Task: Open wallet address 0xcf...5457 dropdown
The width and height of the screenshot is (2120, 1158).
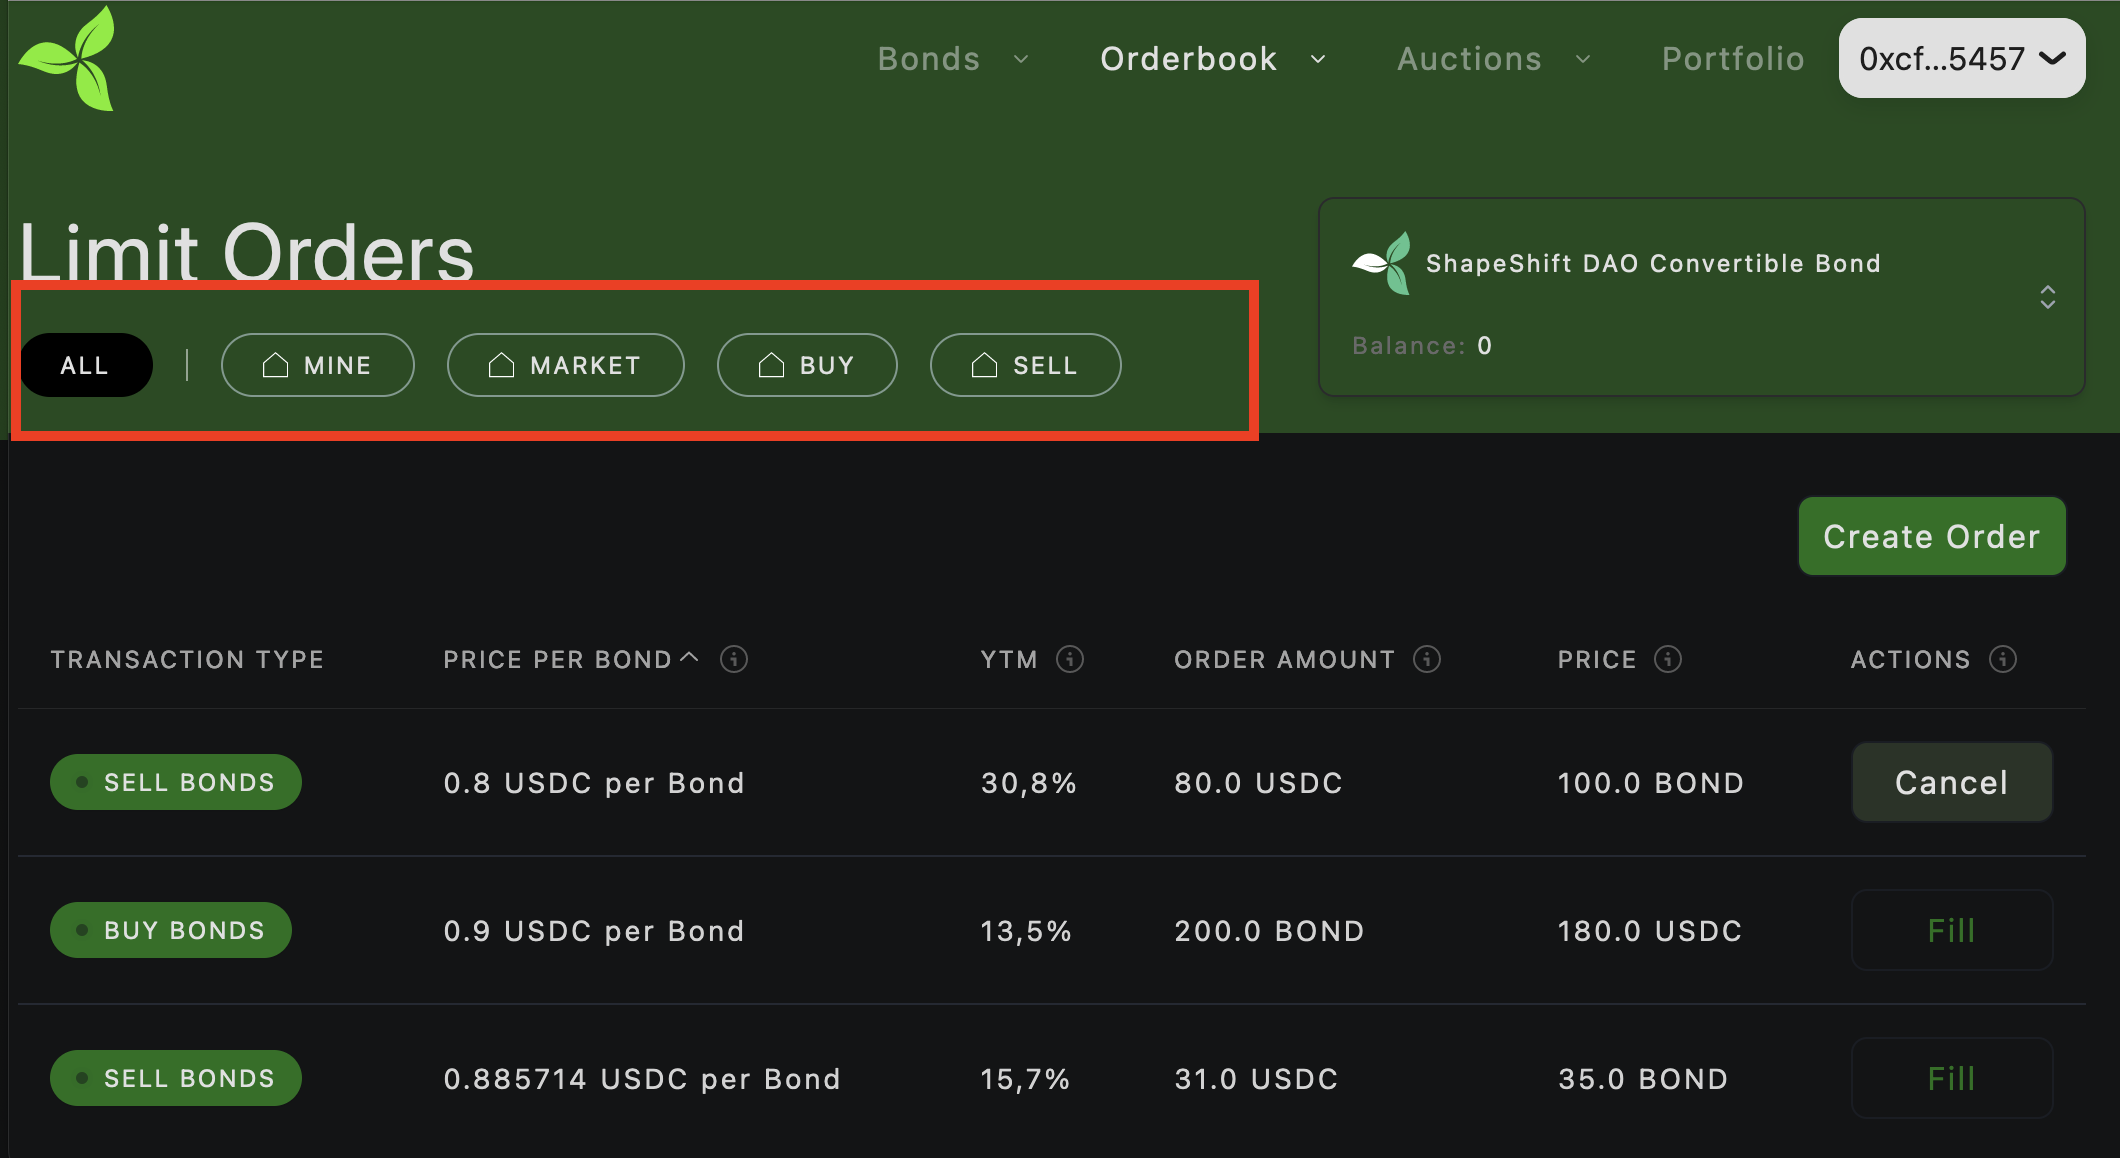Action: (1961, 59)
